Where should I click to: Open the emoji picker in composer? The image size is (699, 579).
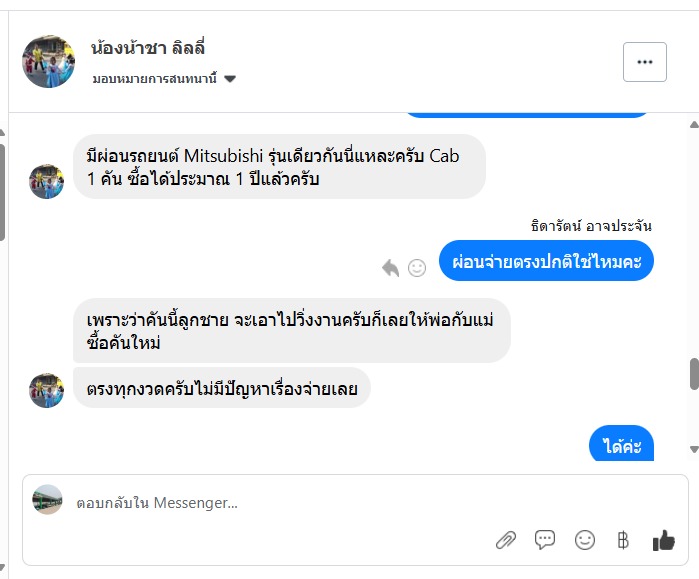coord(585,540)
